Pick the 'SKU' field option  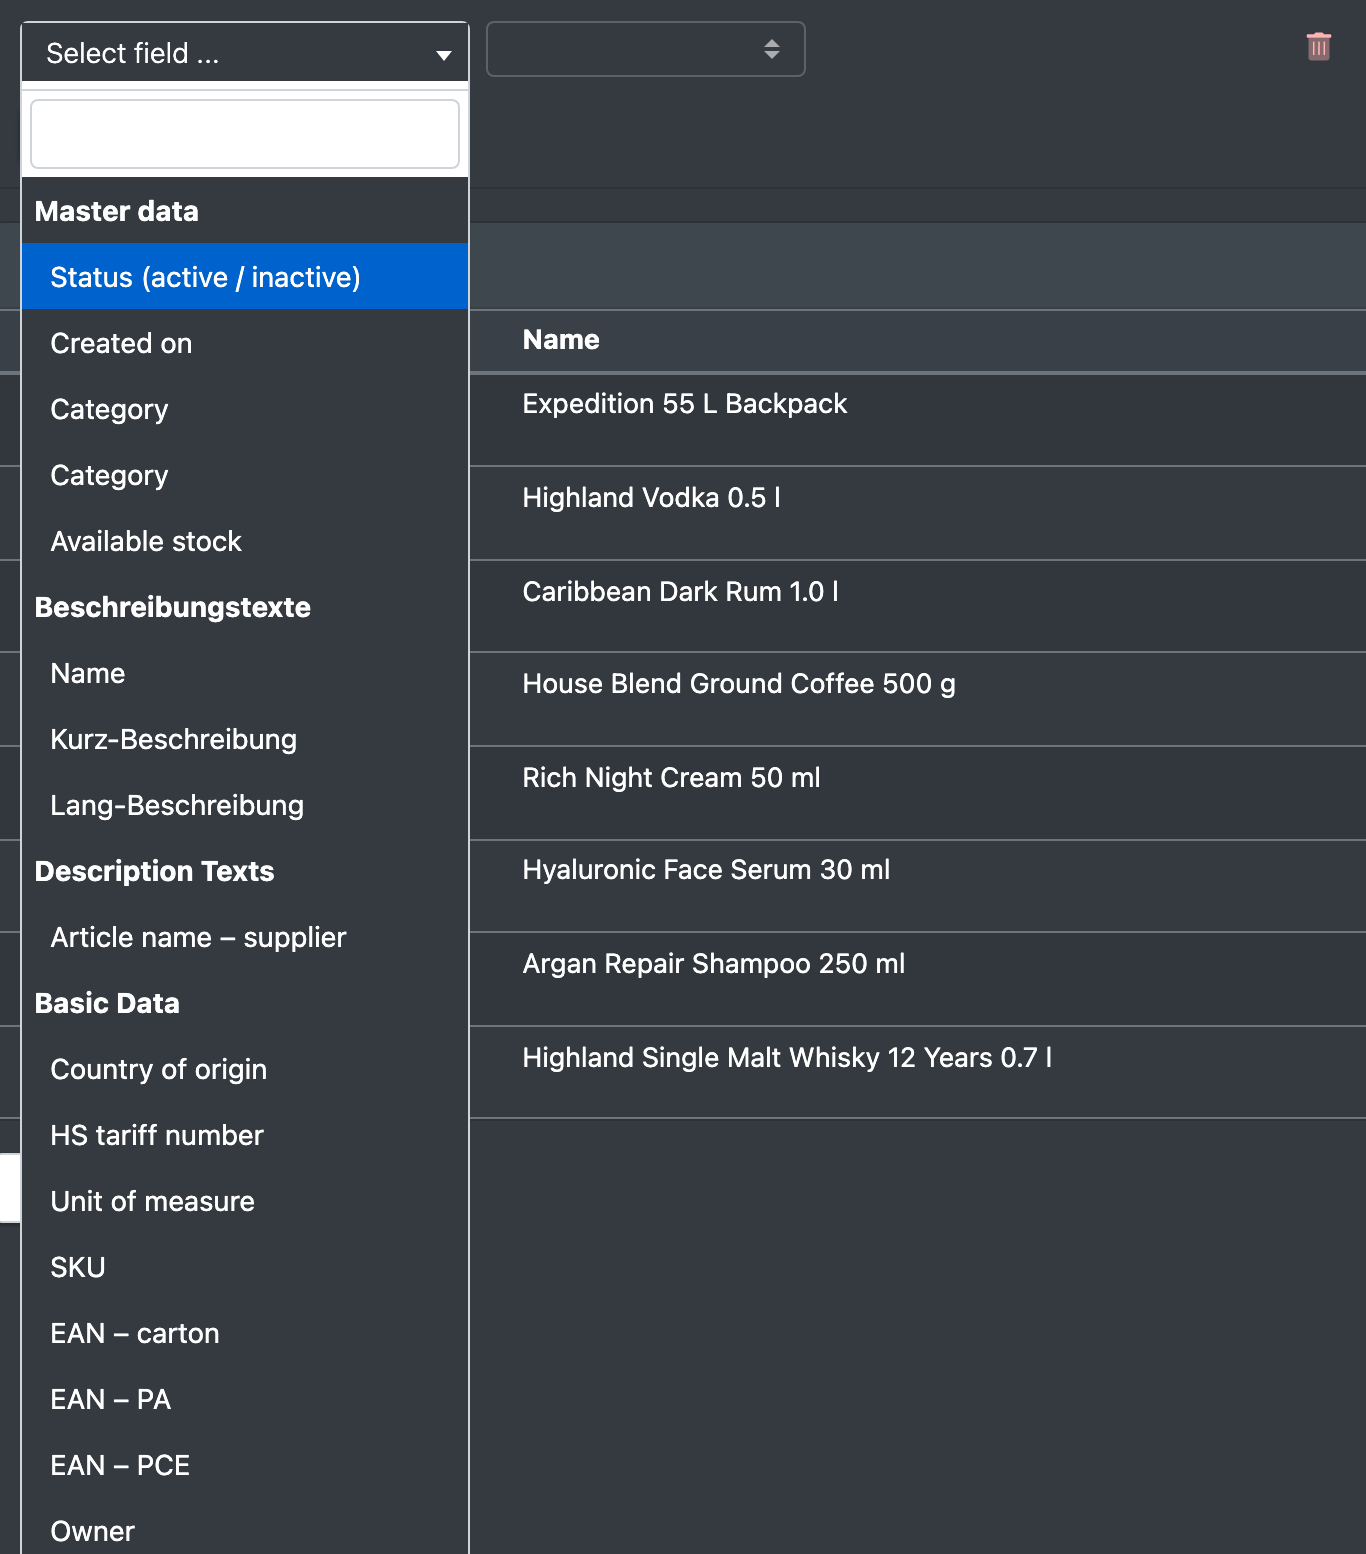(245, 1267)
